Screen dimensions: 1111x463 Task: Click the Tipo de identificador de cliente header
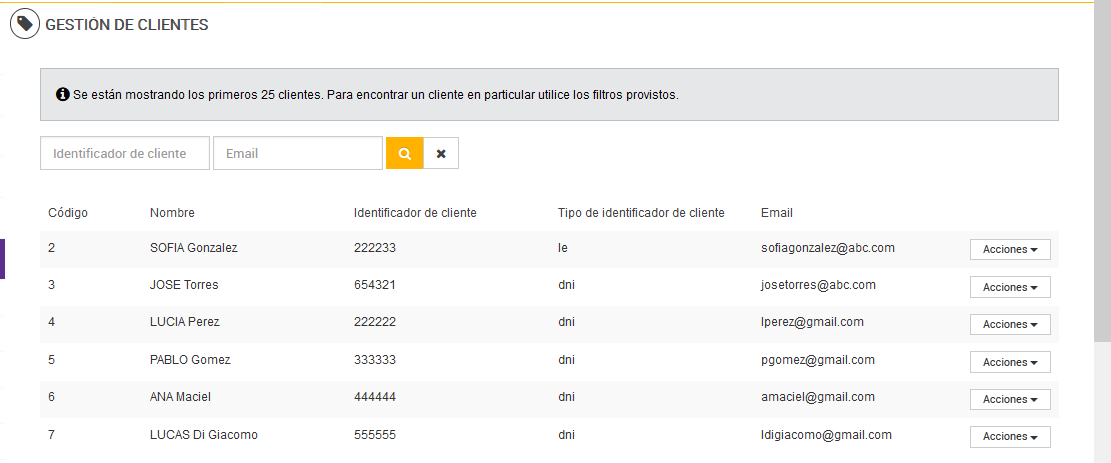(641, 213)
